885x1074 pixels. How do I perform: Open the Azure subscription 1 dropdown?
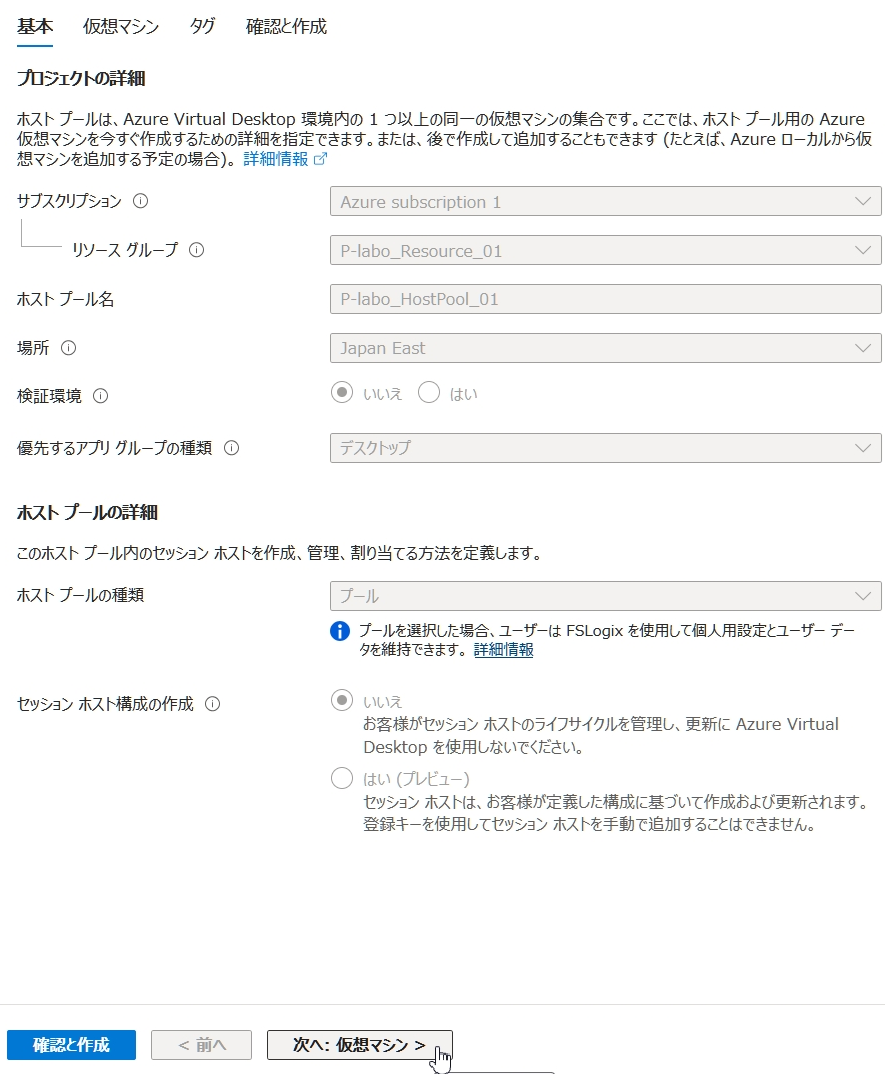[606, 201]
